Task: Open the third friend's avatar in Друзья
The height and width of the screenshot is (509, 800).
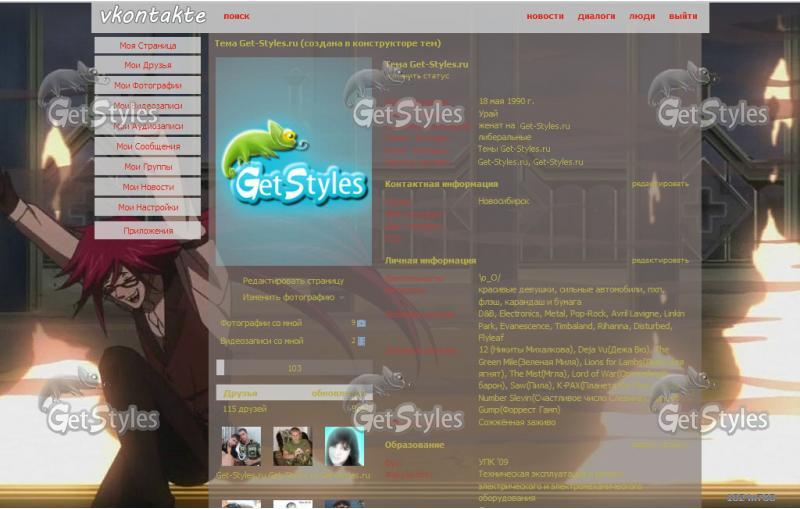Action: click(x=344, y=447)
